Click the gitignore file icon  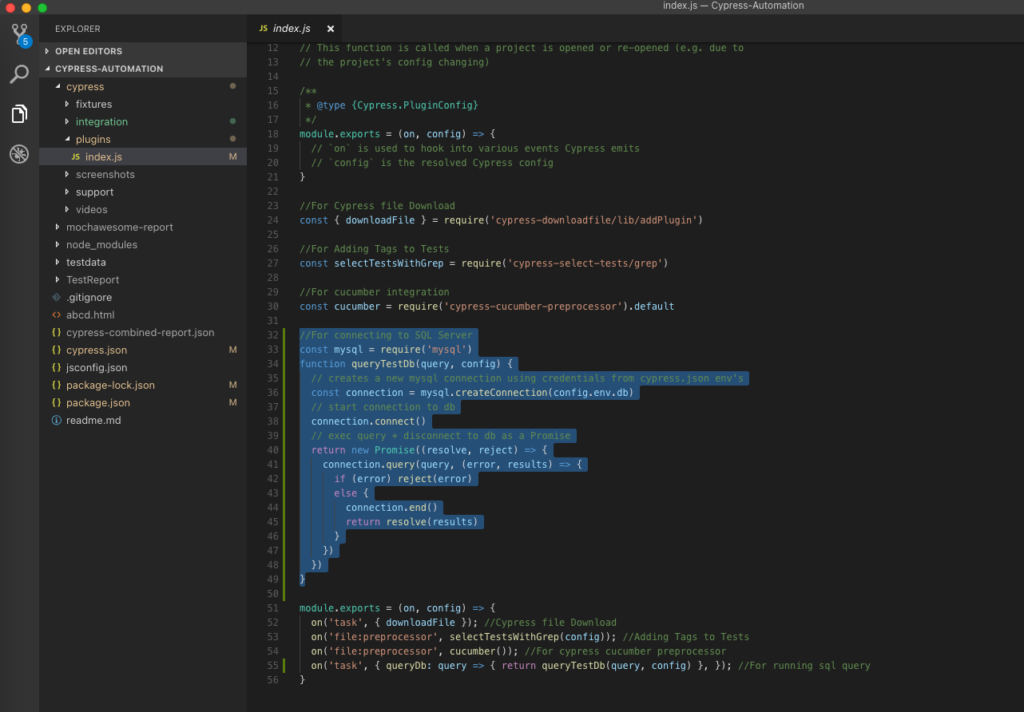click(x=56, y=297)
